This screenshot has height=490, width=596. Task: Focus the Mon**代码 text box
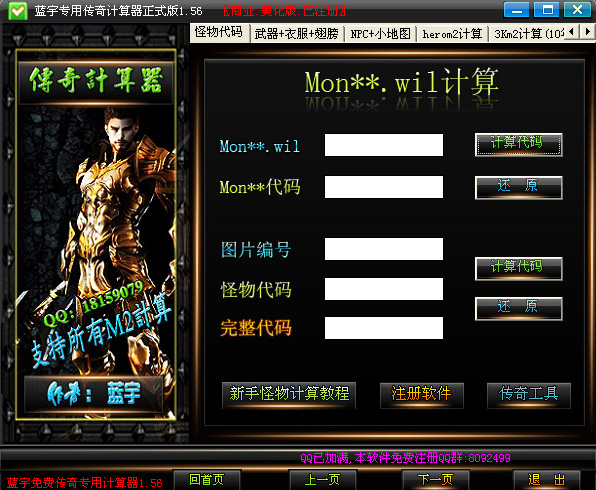(384, 187)
